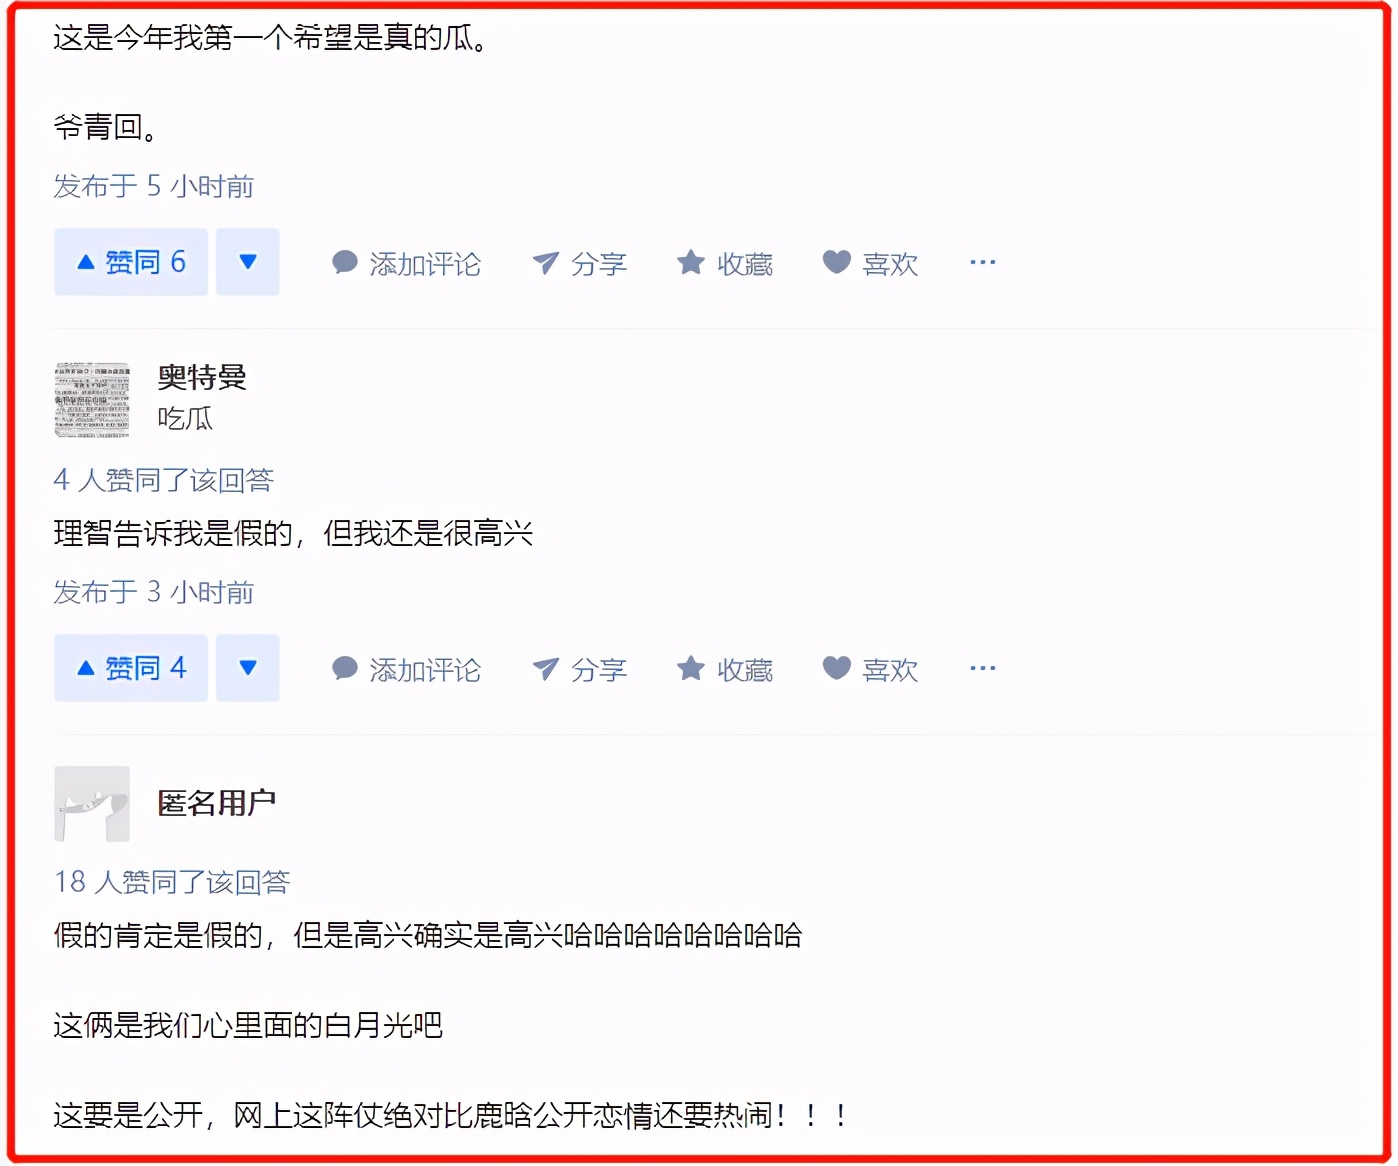Upvote the first answer with 赞同 6
The width and height of the screenshot is (1398, 1166).
[x=131, y=262]
